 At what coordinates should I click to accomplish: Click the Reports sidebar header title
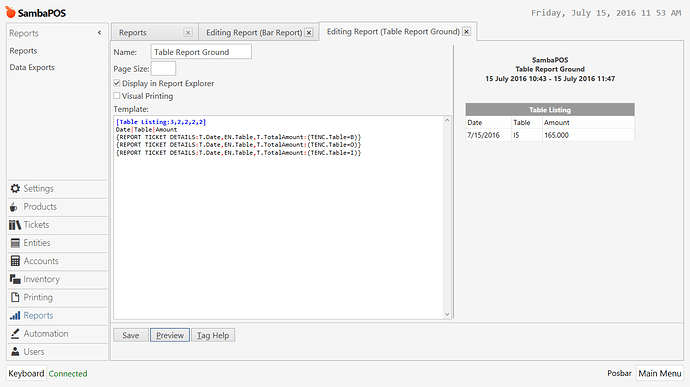pos(24,33)
